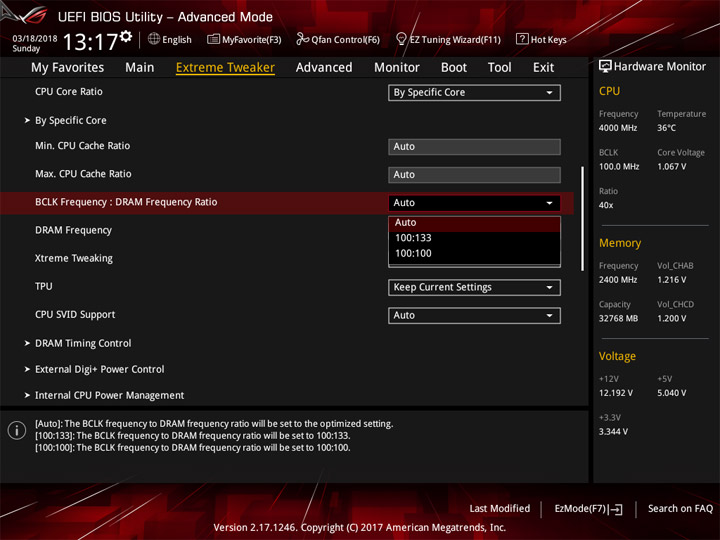Open Qfan Control(F6)

coord(338,39)
